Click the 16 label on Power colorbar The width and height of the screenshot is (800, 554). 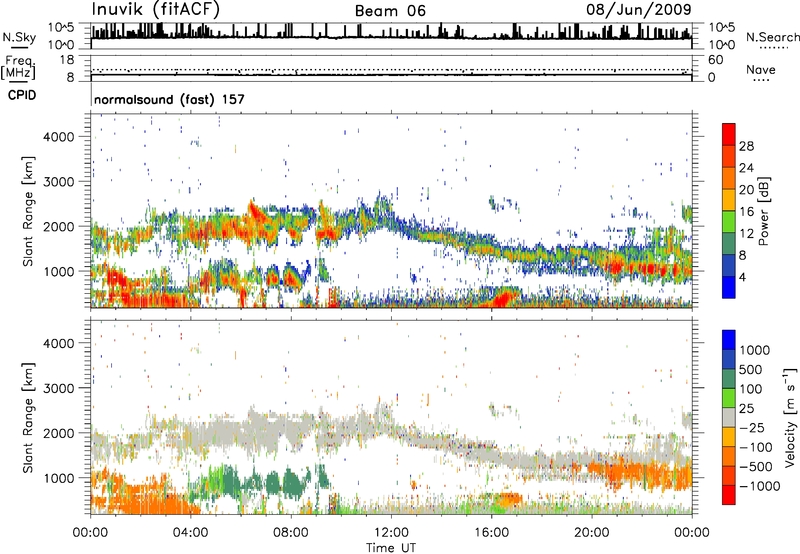[746, 212]
